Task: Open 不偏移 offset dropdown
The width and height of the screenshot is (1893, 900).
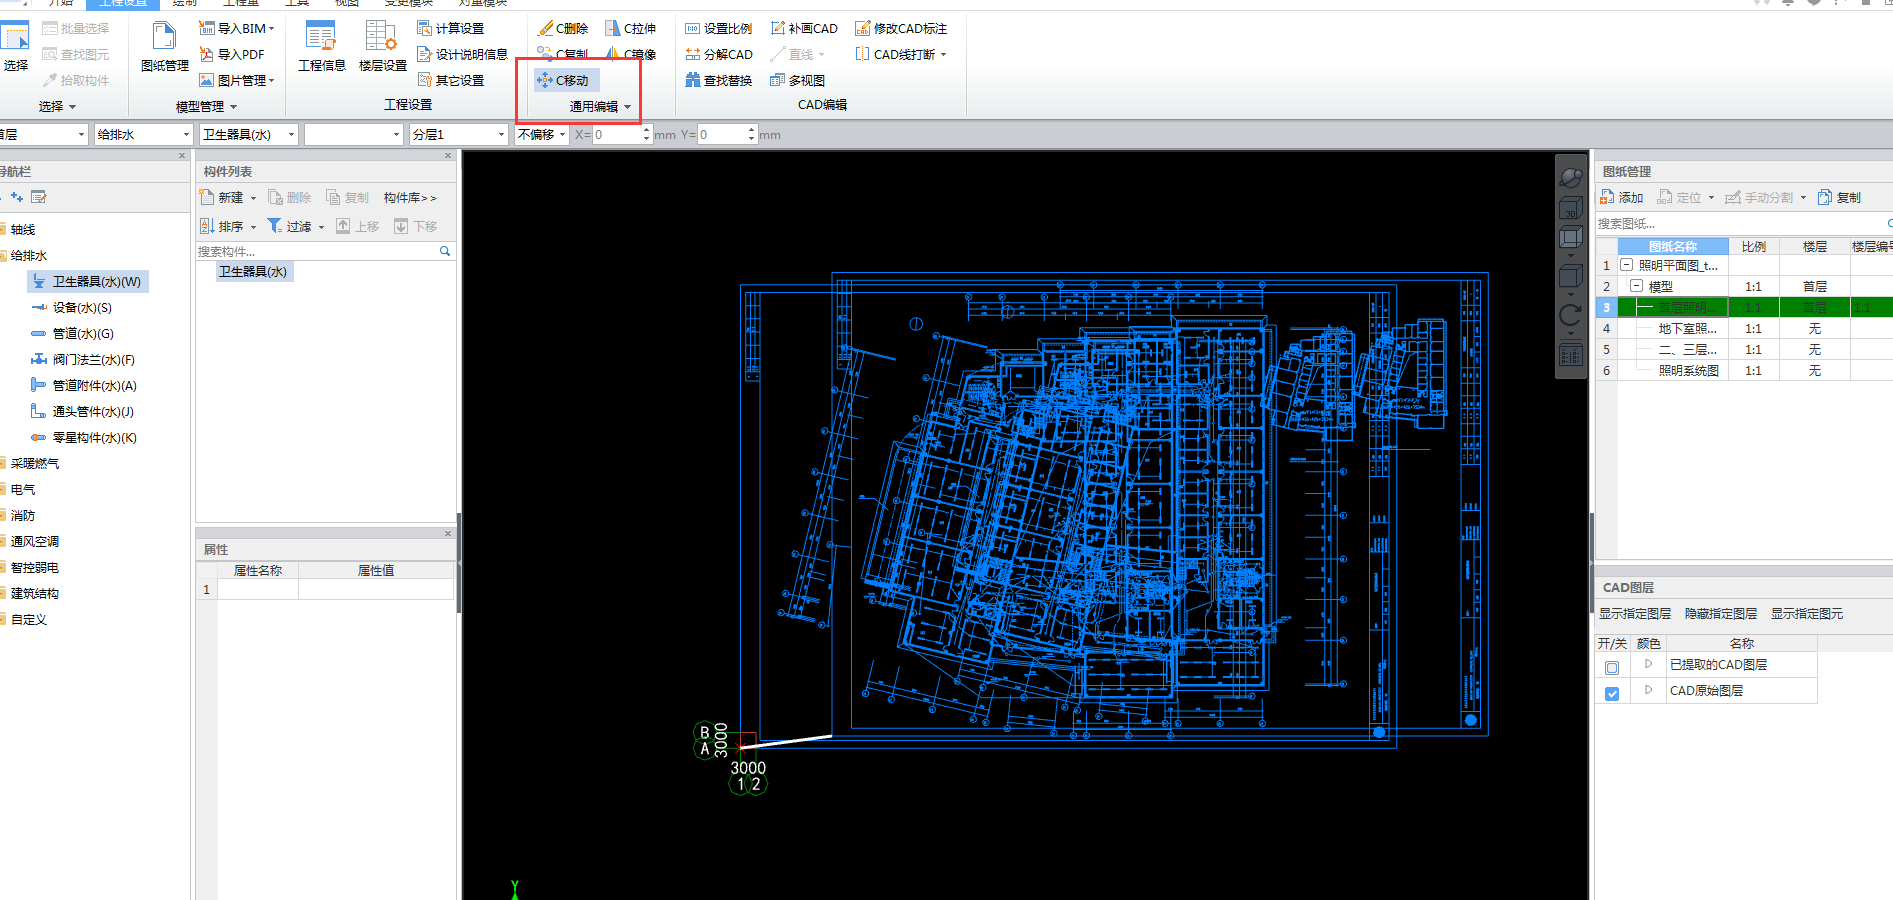Action: pyautogui.click(x=542, y=134)
